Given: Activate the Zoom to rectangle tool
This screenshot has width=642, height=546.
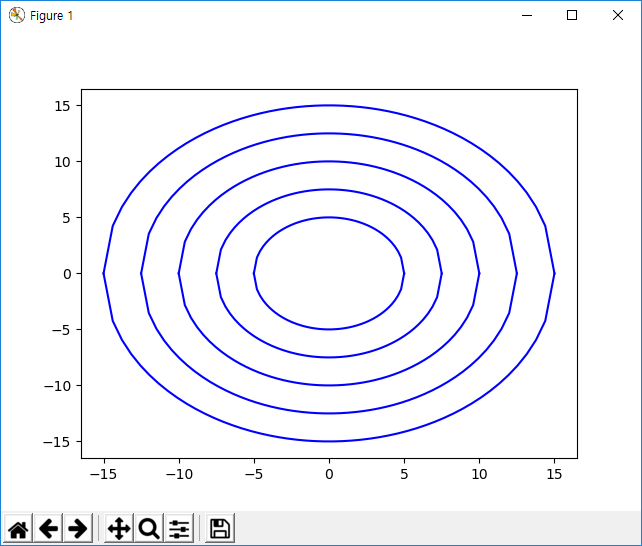Looking at the screenshot, I should (x=149, y=528).
